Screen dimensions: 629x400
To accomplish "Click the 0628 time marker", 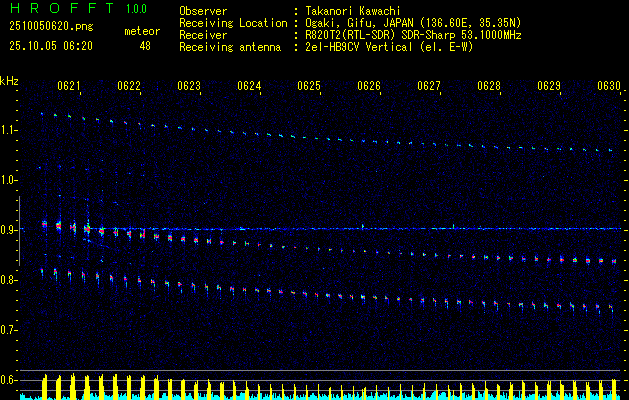I will [x=489, y=87].
